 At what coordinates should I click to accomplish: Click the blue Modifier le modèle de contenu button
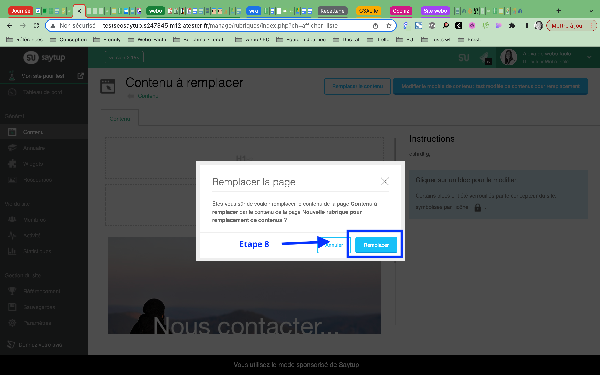tap(490, 86)
